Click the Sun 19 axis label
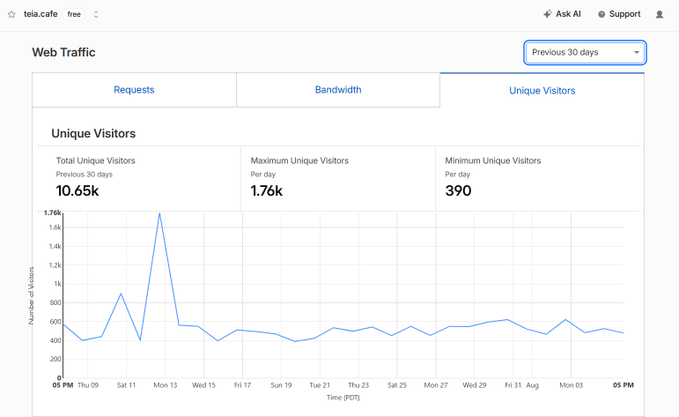The height and width of the screenshot is (417, 679). pos(281,385)
